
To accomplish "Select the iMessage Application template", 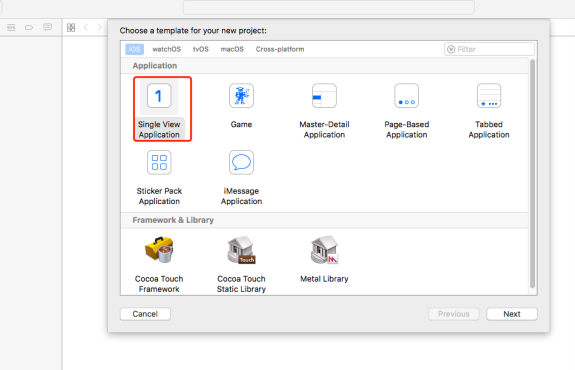I will pyautogui.click(x=241, y=177).
